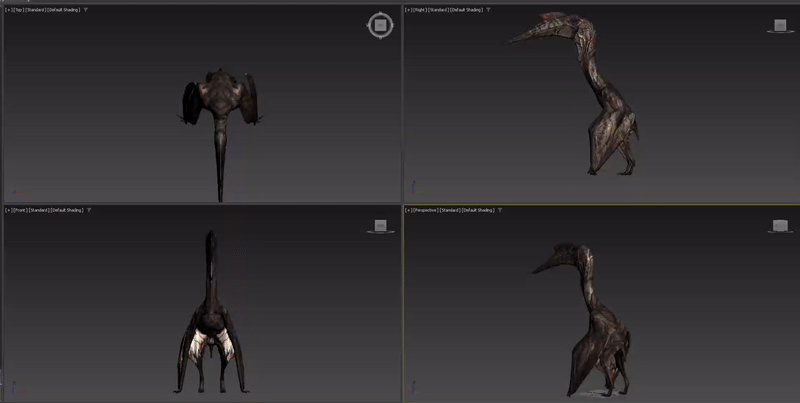Open the [+] general menu in Perspective viewport
800x403 pixels.
[x=410, y=210]
